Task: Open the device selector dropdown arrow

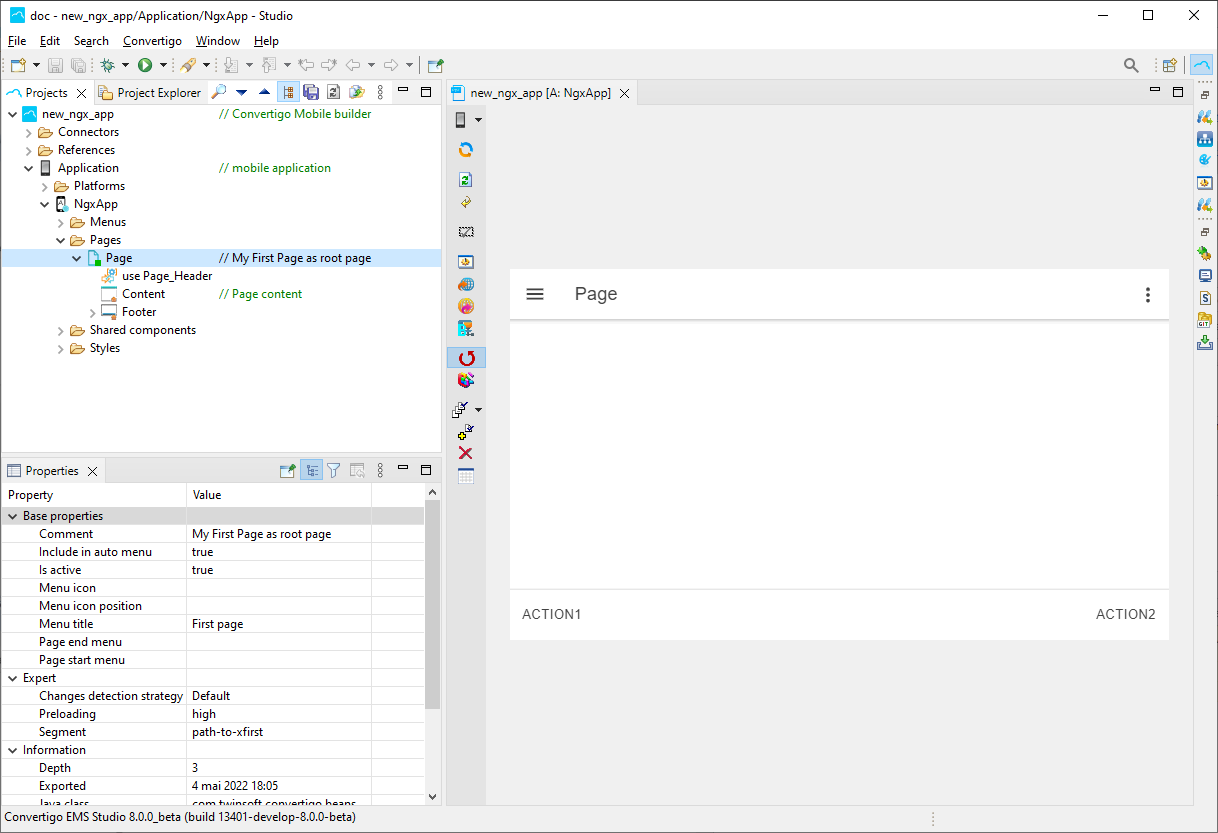Action: pos(478,120)
